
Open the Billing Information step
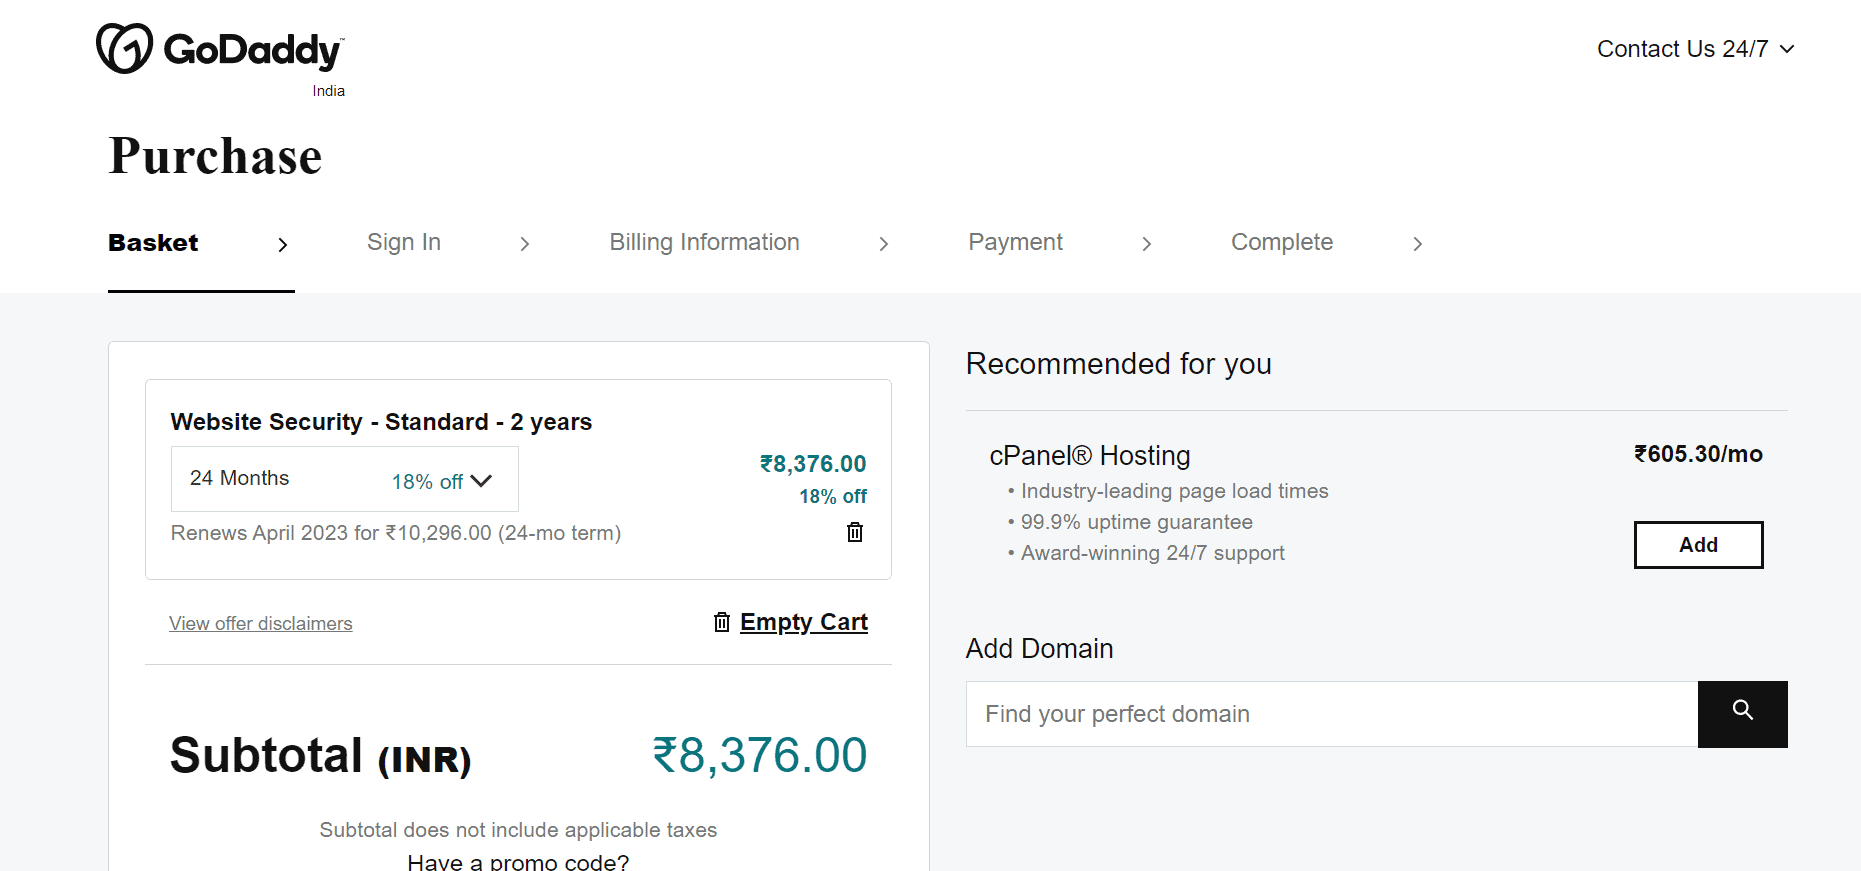705,243
